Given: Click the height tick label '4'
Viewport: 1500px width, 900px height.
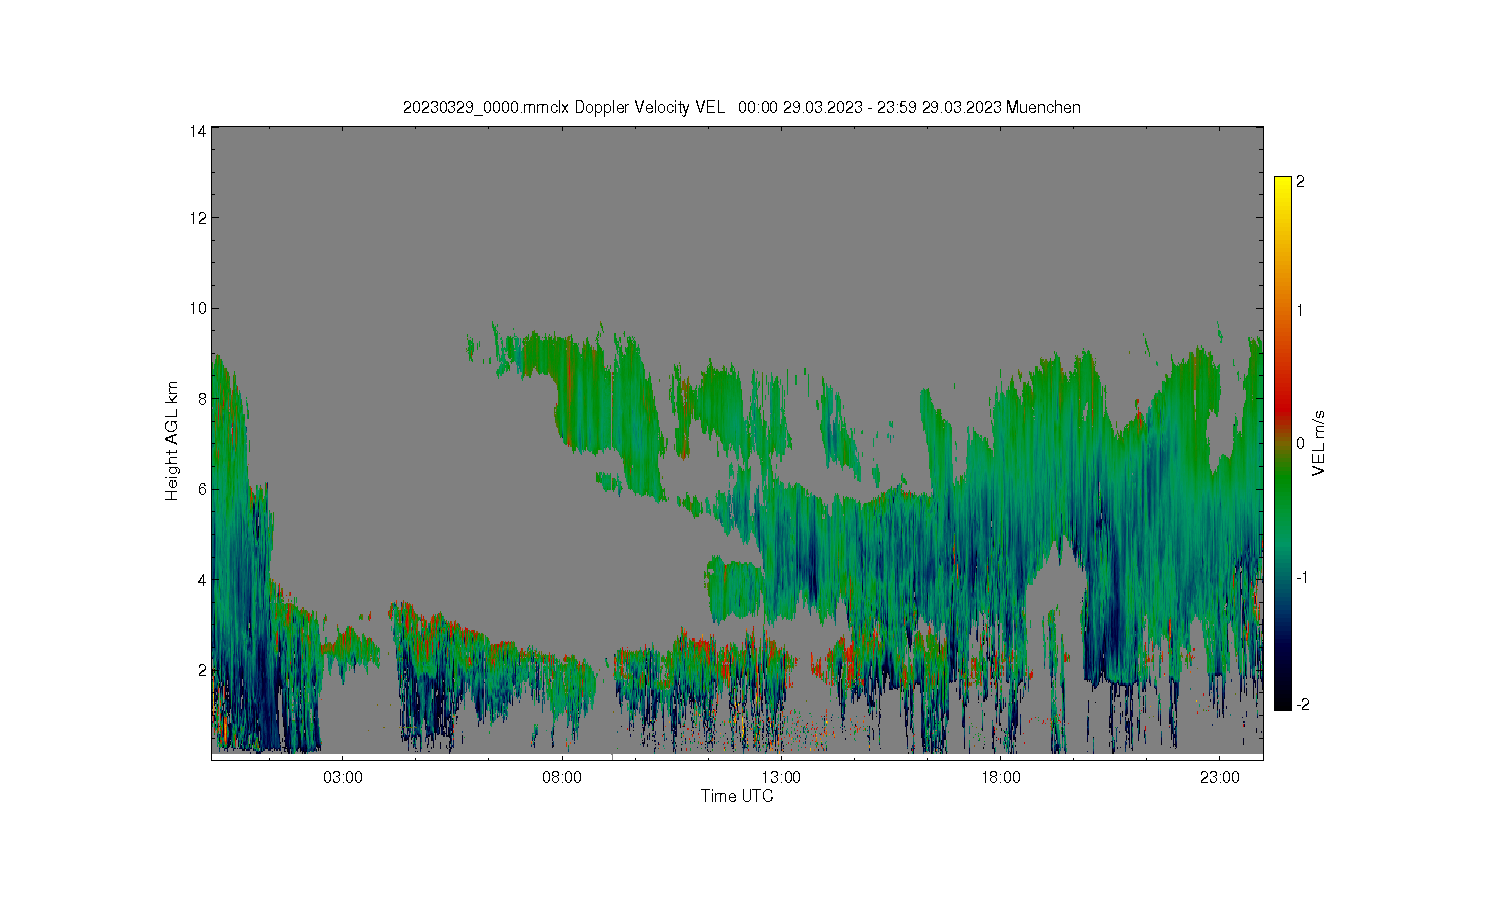Looking at the screenshot, I should click(202, 579).
